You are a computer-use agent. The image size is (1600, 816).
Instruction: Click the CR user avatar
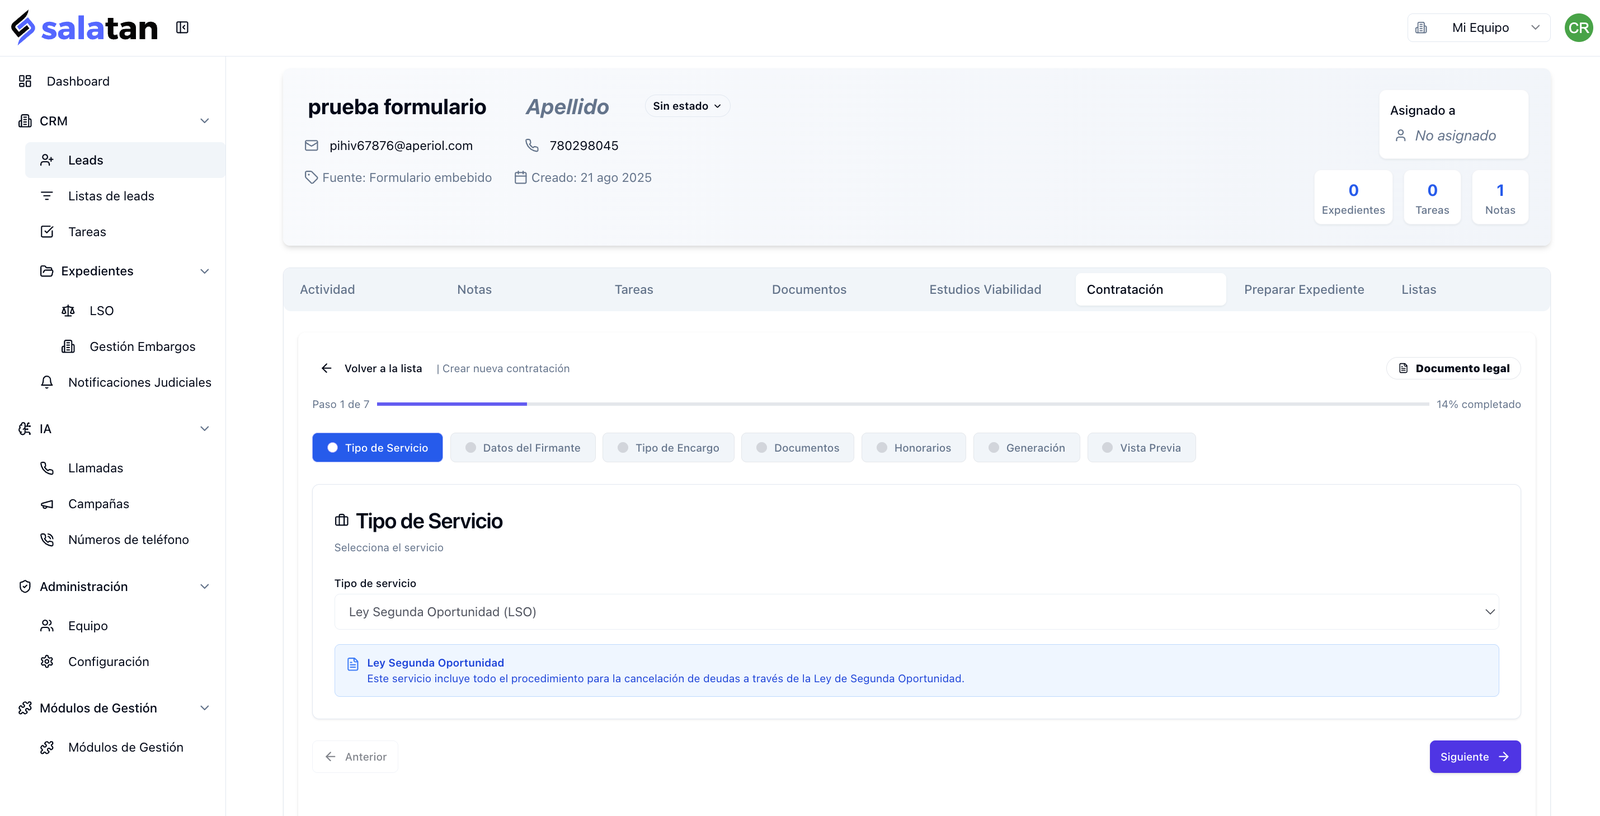1578,28
